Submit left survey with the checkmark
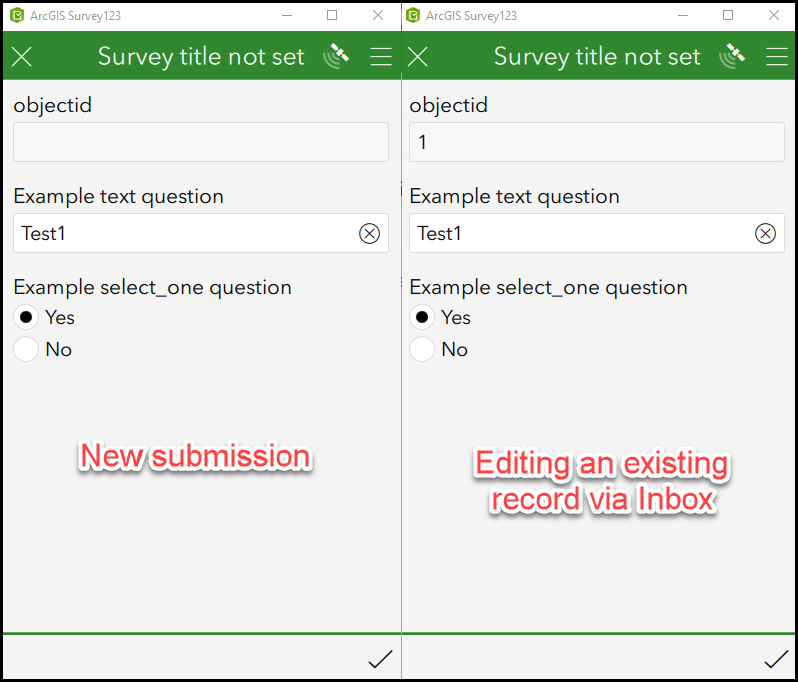 click(380, 659)
